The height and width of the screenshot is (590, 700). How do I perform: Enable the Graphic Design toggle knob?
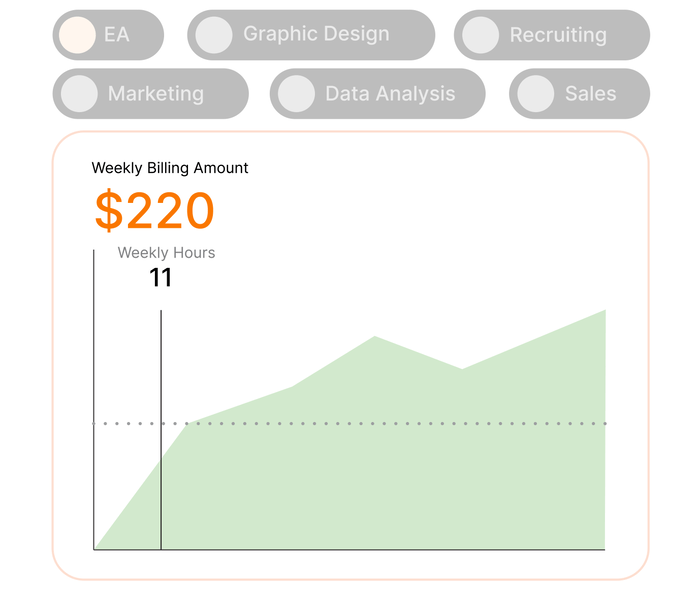213,35
